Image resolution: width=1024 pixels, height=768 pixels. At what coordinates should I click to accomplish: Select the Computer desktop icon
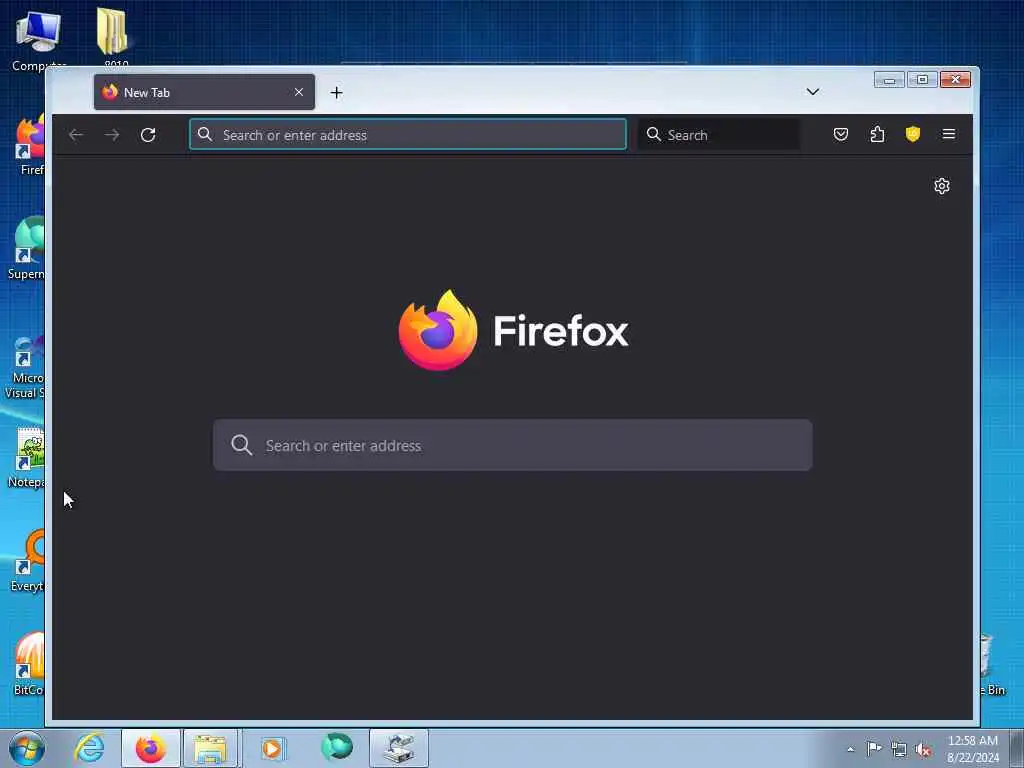pyautogui.click(x=39, y=40)
